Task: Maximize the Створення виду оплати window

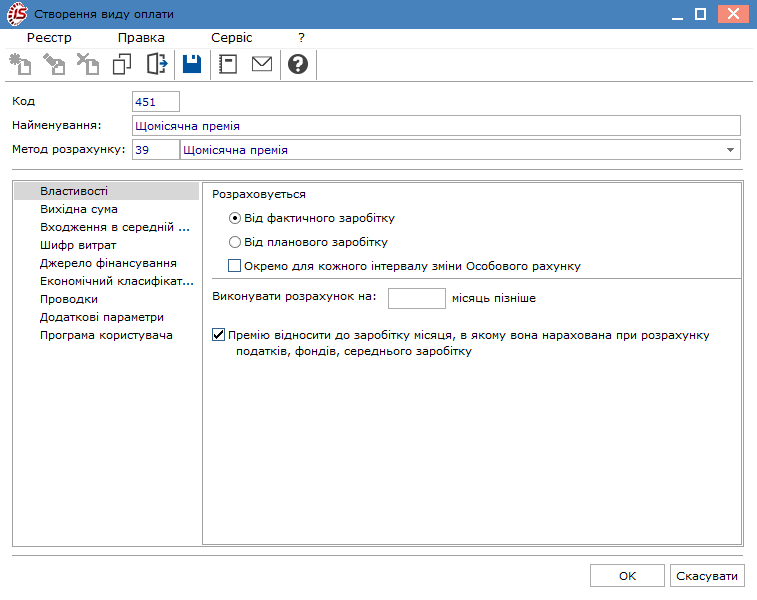Action: tap(701, 14)
